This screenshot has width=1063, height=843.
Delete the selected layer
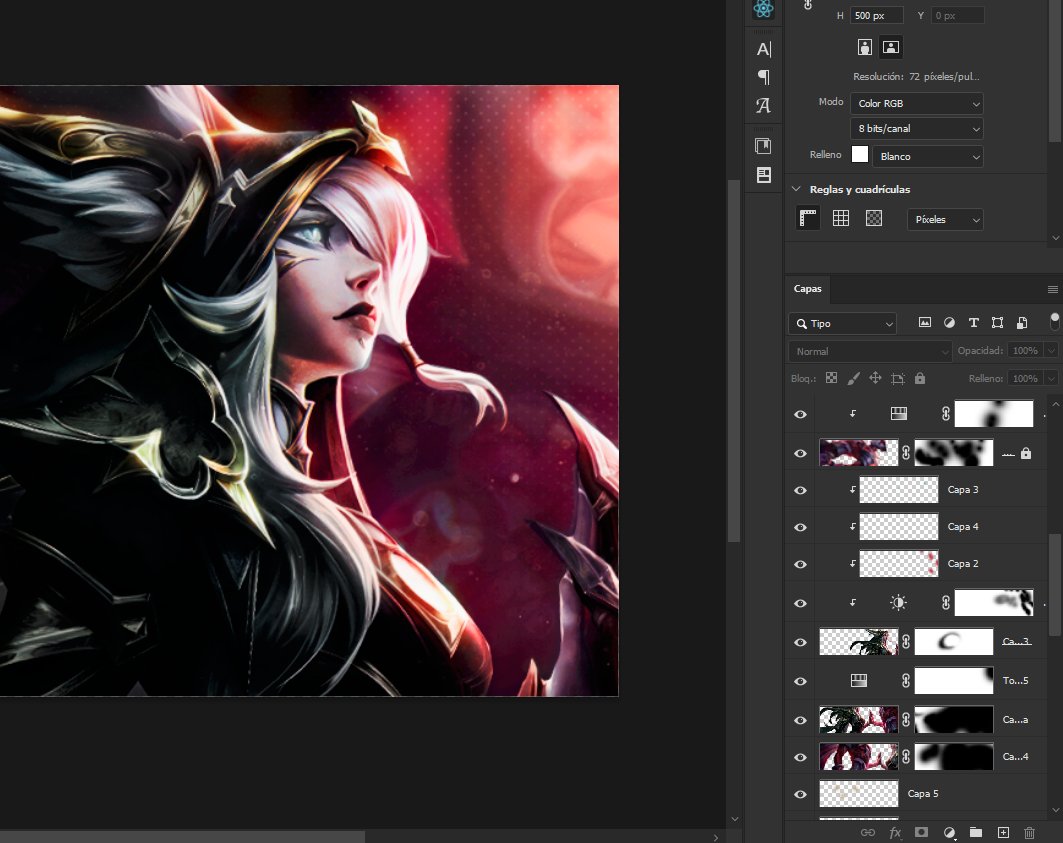click(1029, 832)
